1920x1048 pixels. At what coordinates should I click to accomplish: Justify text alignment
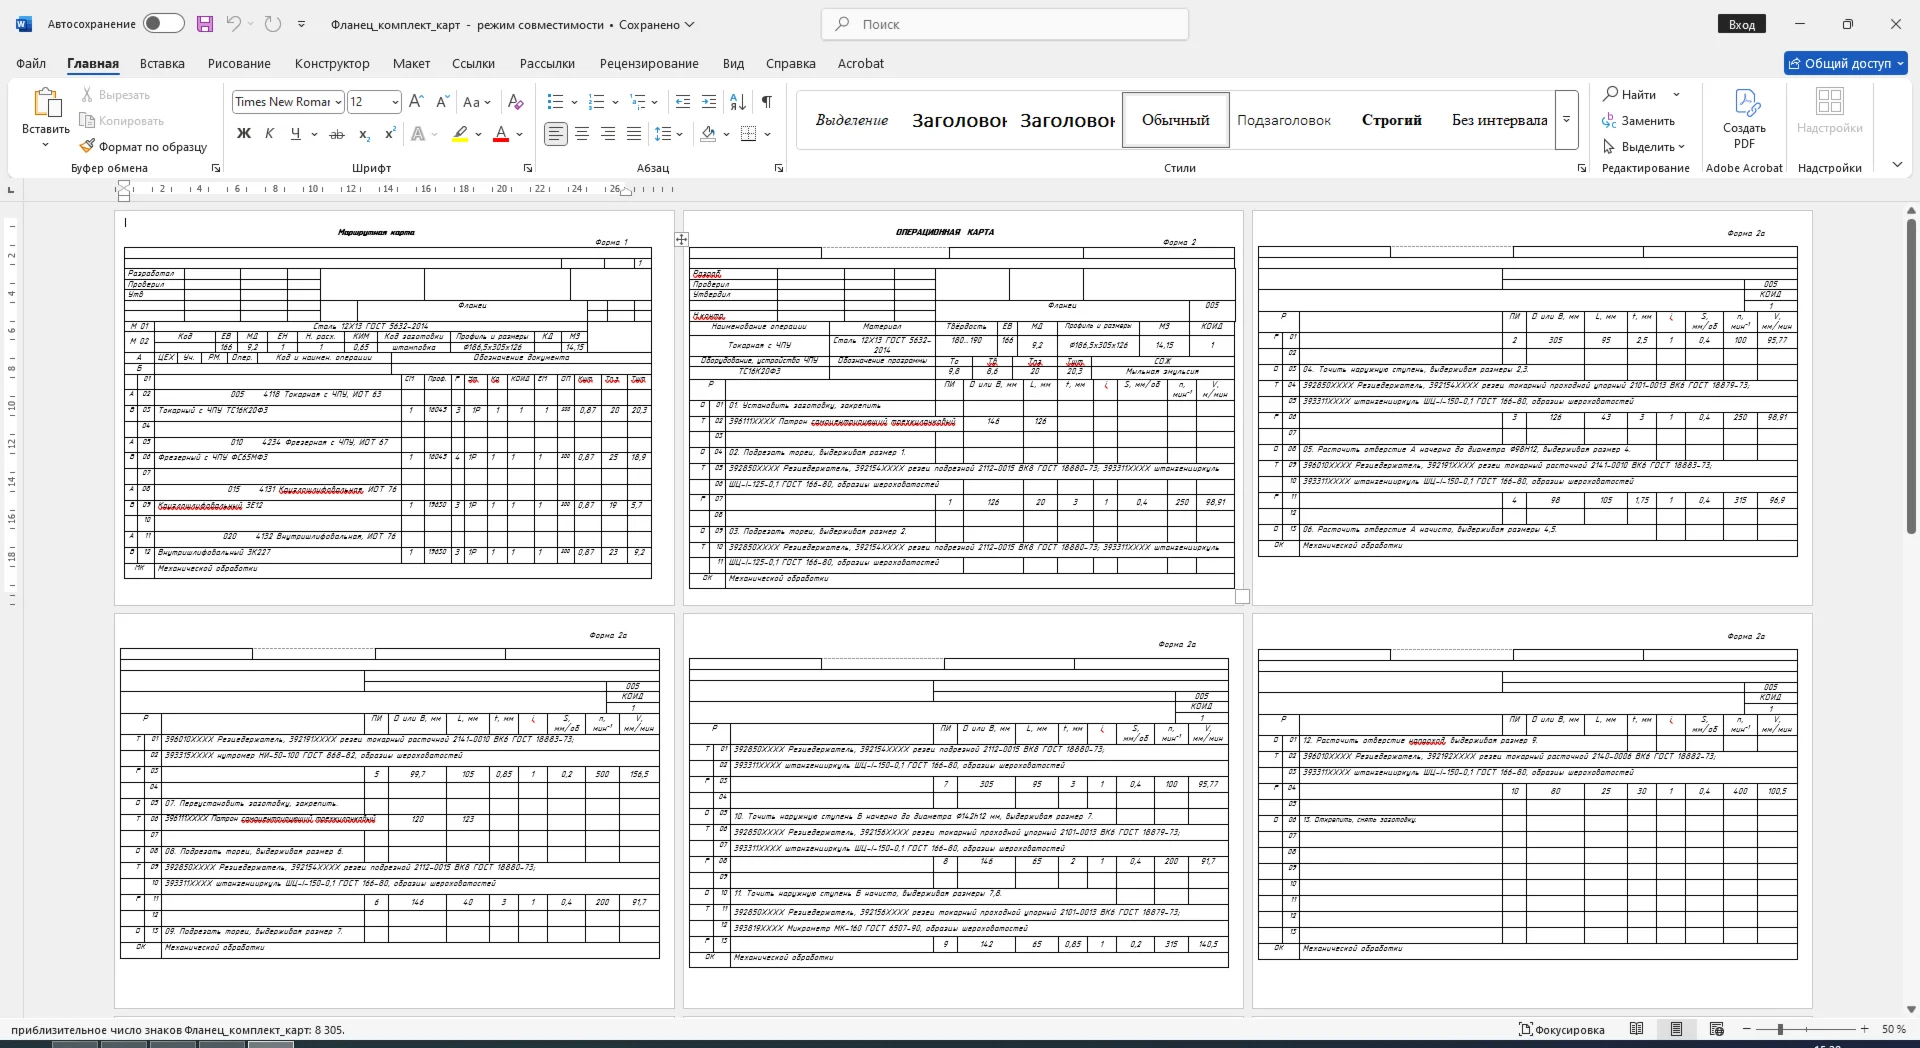coord(634,134)
